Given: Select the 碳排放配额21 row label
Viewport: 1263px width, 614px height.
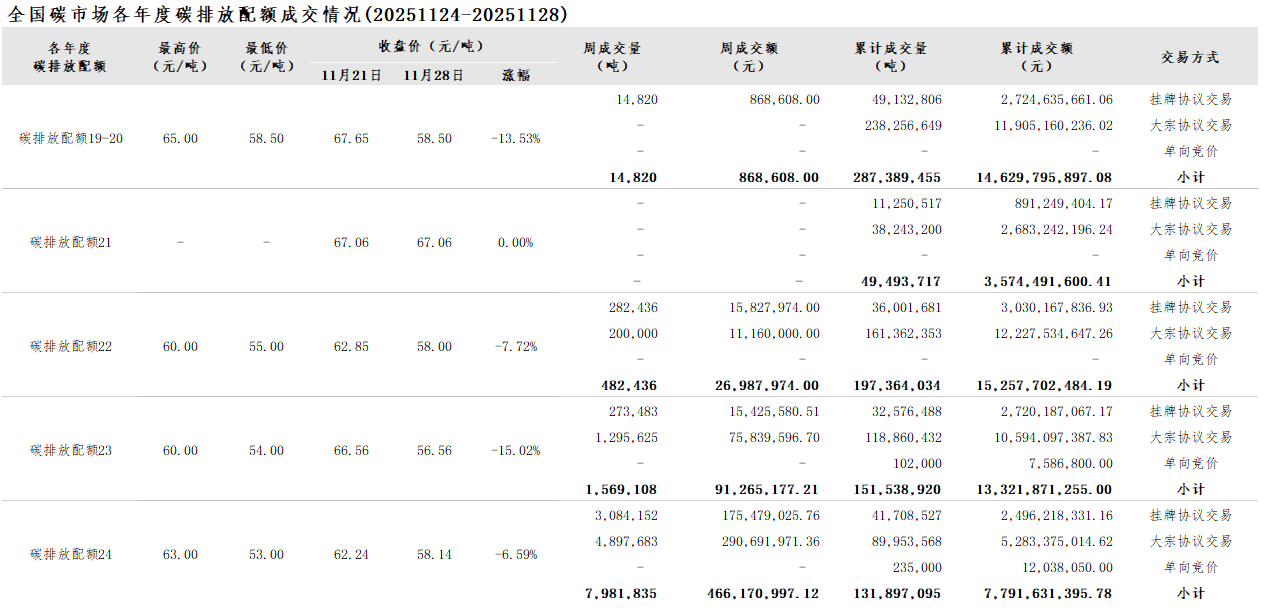Looking at the screenshot, I should tap(71, 243).
